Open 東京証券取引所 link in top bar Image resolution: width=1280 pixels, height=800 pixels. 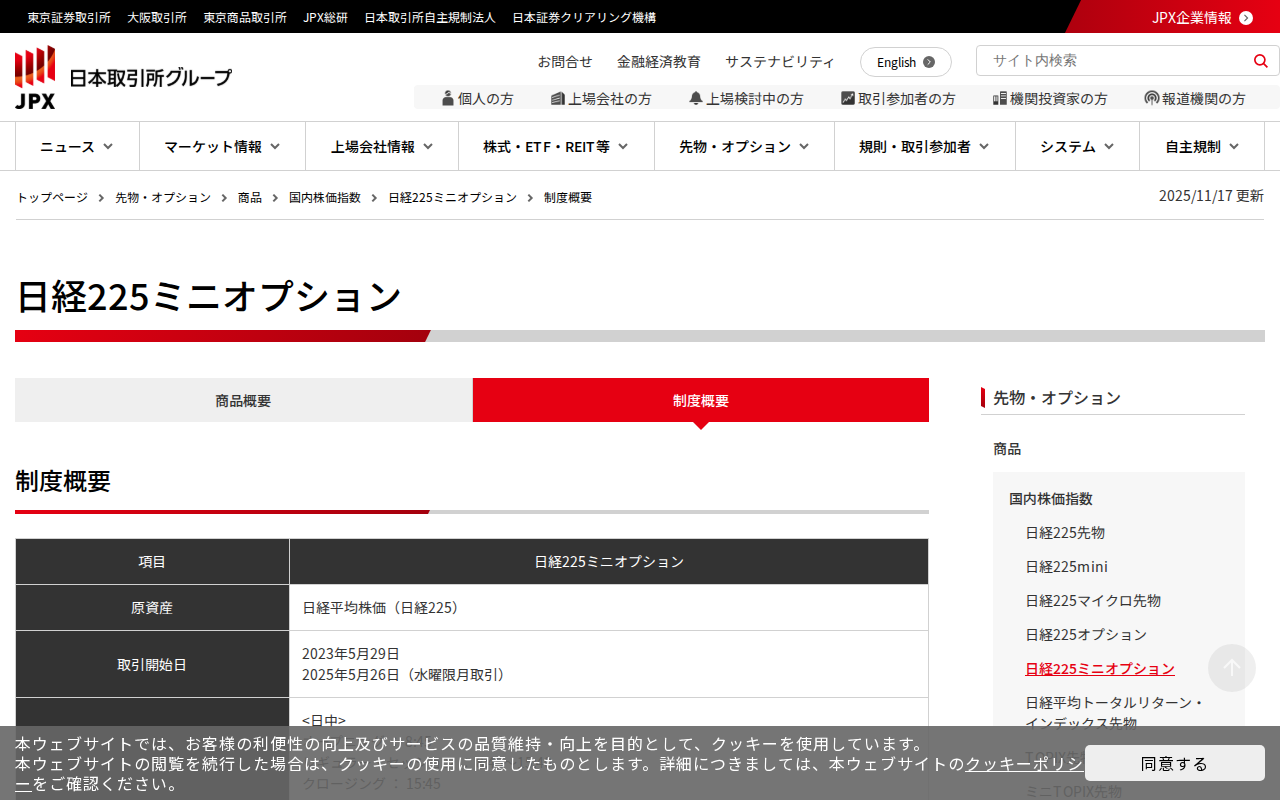click(x=69, y=17)
